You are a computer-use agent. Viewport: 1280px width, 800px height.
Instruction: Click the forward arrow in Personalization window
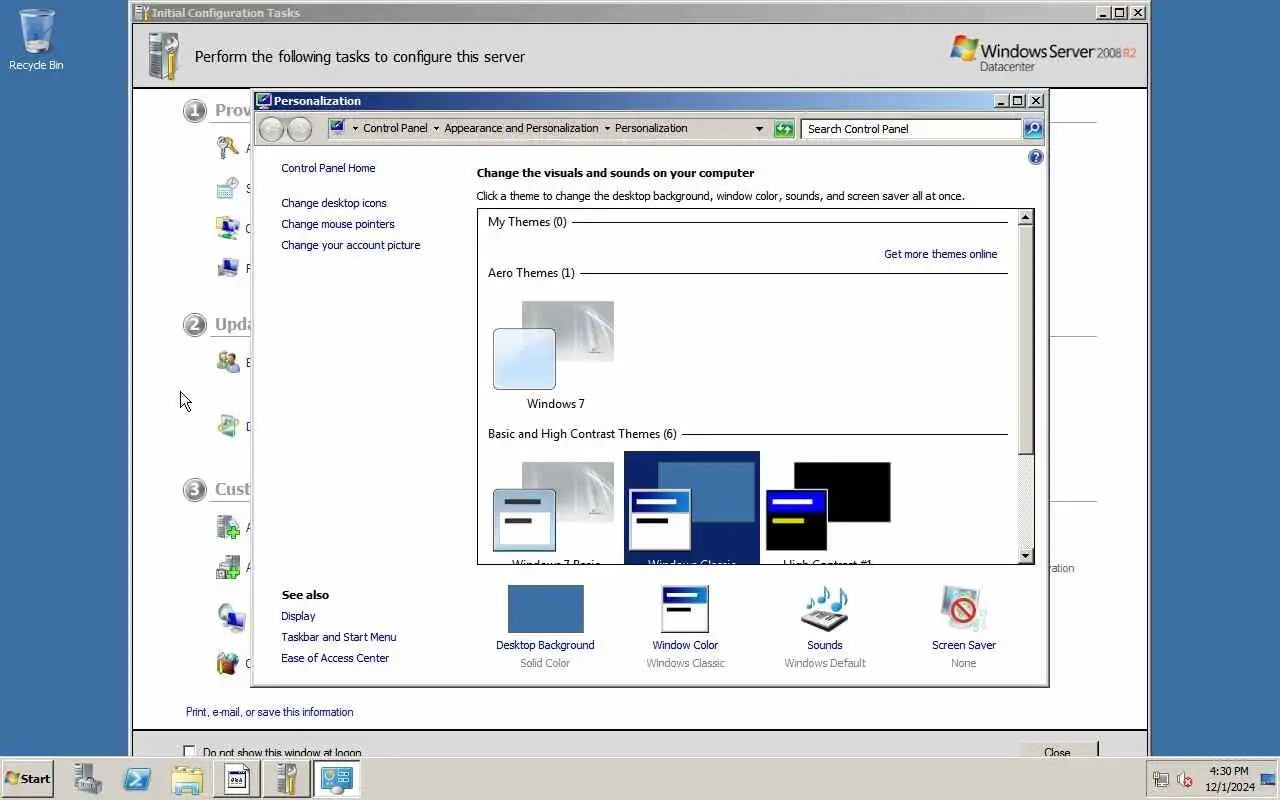[x=299, y=128]
